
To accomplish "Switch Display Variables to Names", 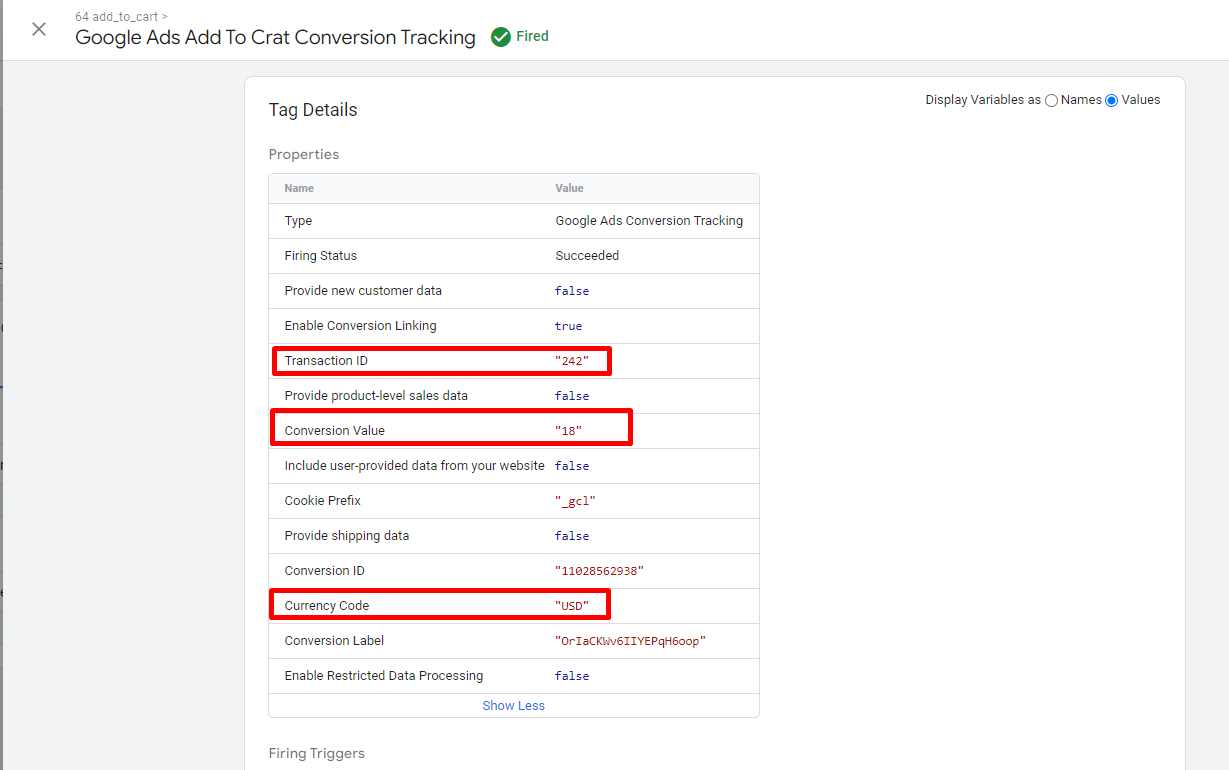I will tap(1051, 100).
